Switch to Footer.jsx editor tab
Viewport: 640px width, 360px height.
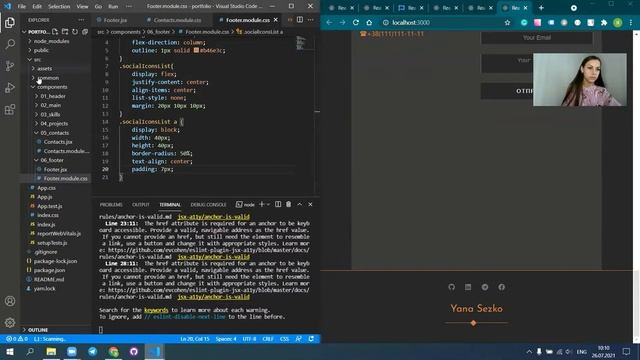click(115, 20)
